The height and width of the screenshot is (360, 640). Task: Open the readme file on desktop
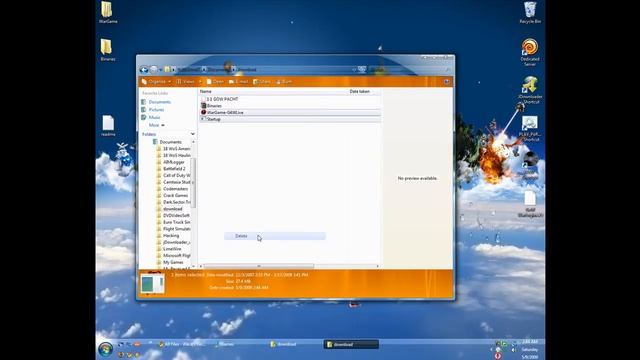coord(108,126)
